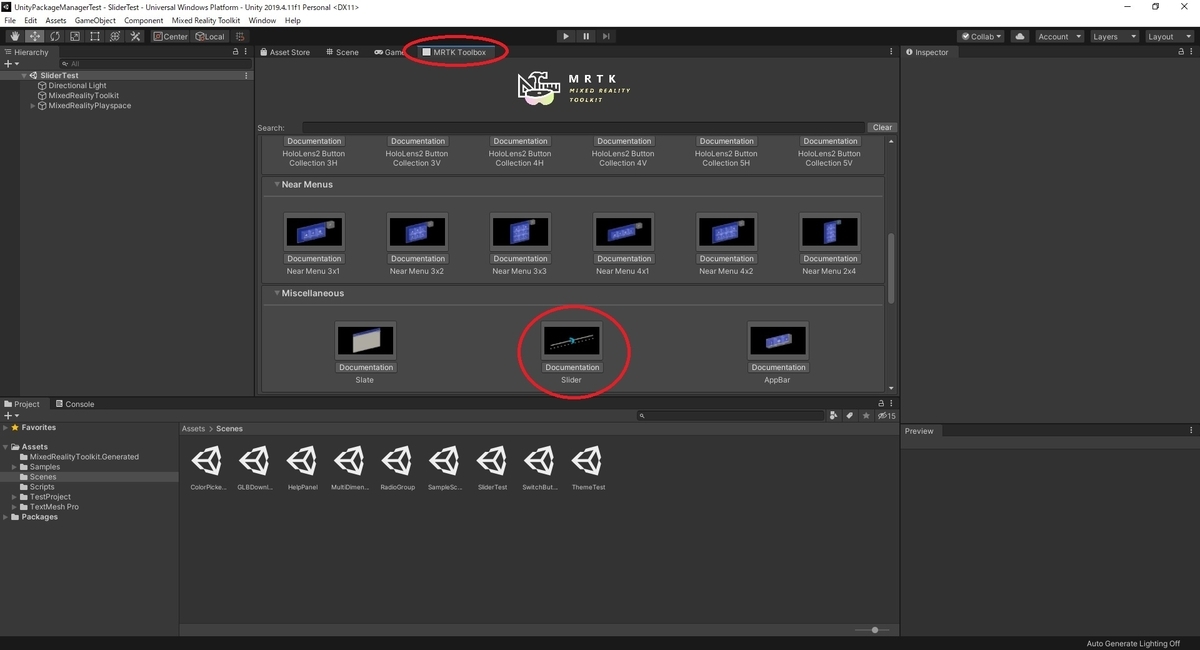This screenshot has width=1200, height=650.
Task: Select the Move tool in toolbar
Action: [34, 36]
